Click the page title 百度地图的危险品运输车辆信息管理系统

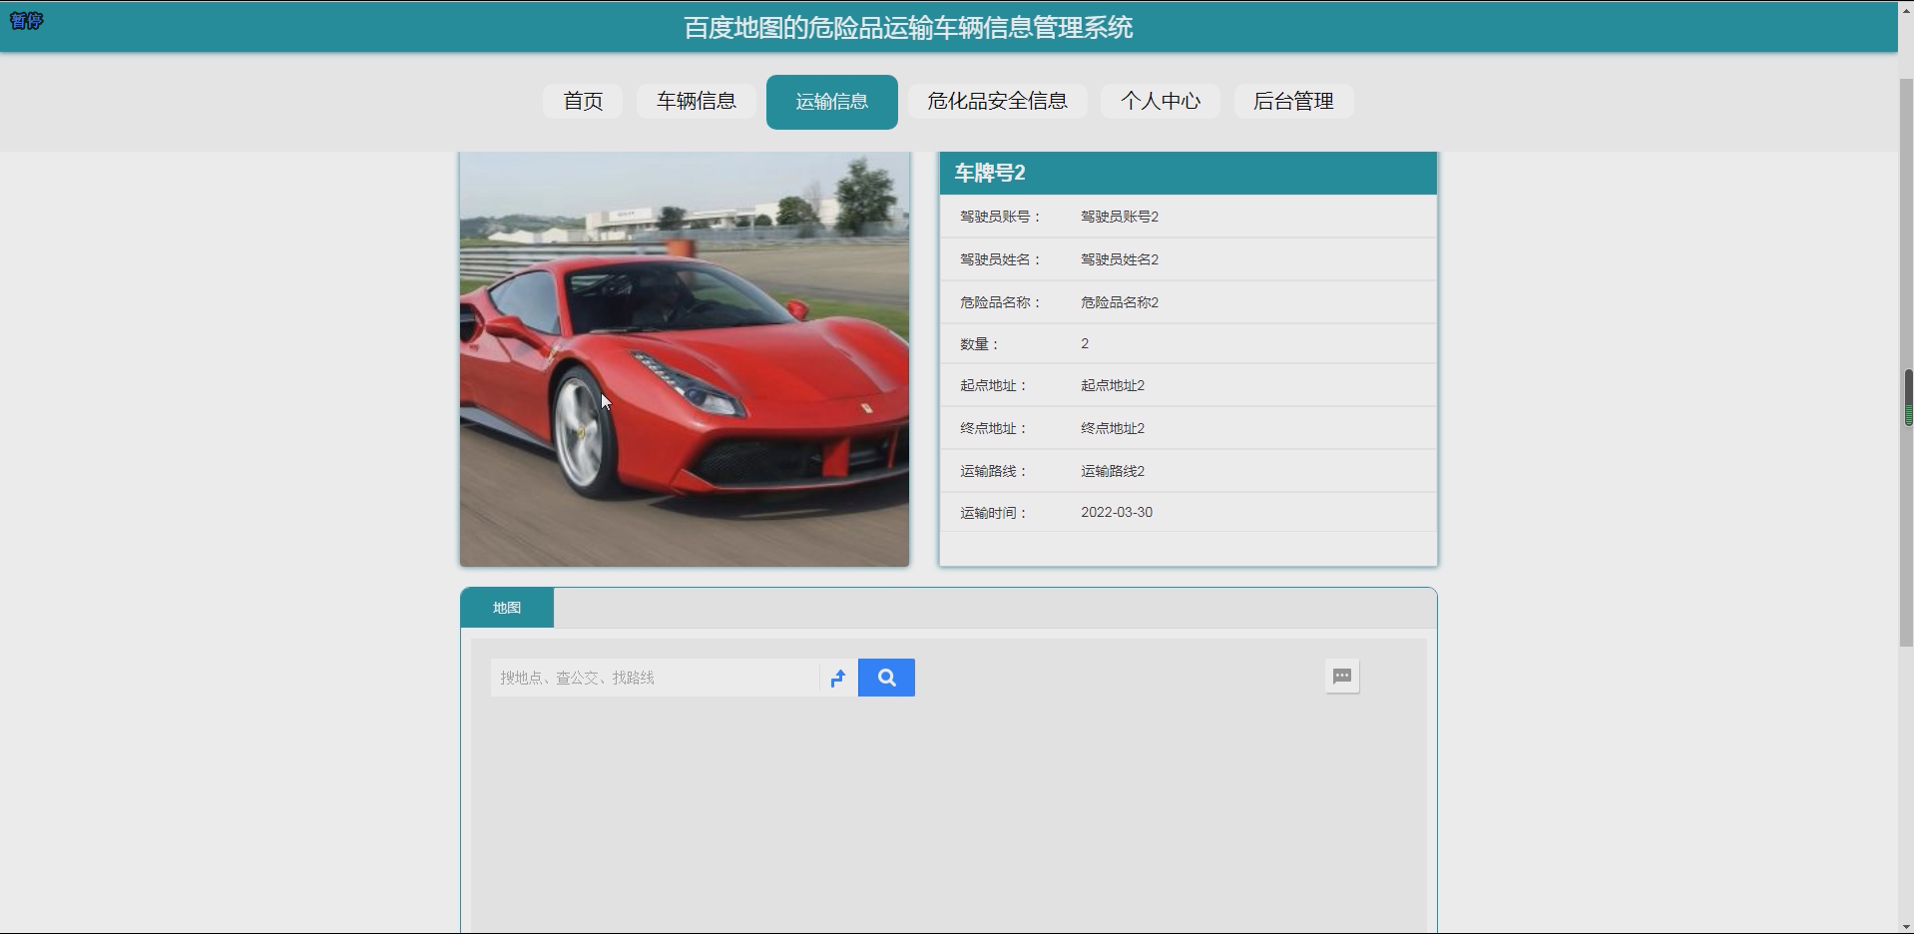tap(908, 28)
